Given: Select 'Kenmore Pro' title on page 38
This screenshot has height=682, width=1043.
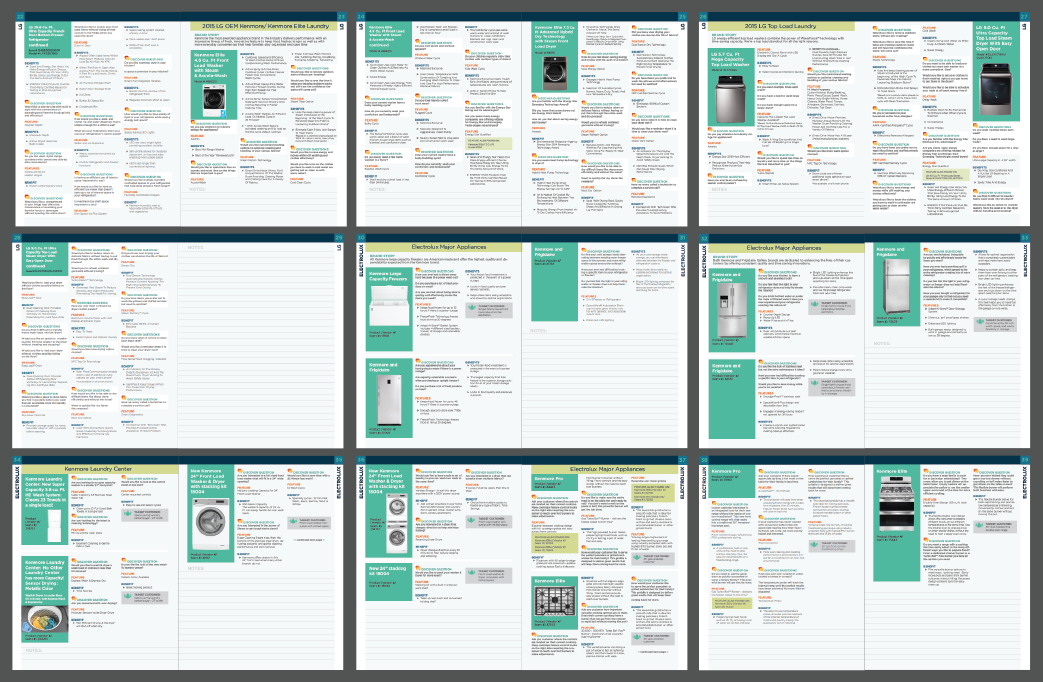Looking at the screenshot, I should pyautogui.click(x=725, y=471).
